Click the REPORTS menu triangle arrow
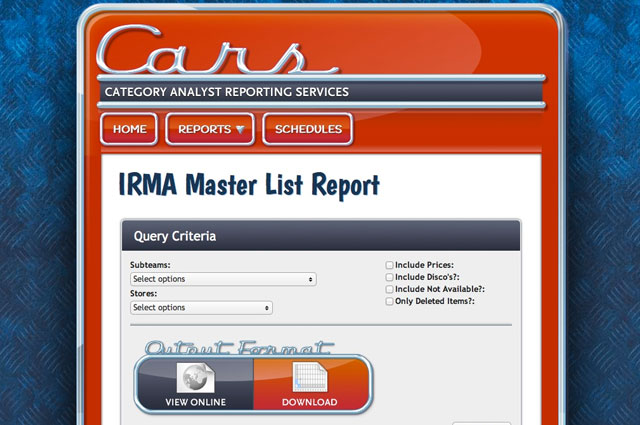This screenshot has height=425, width=640. coord(240,130)
